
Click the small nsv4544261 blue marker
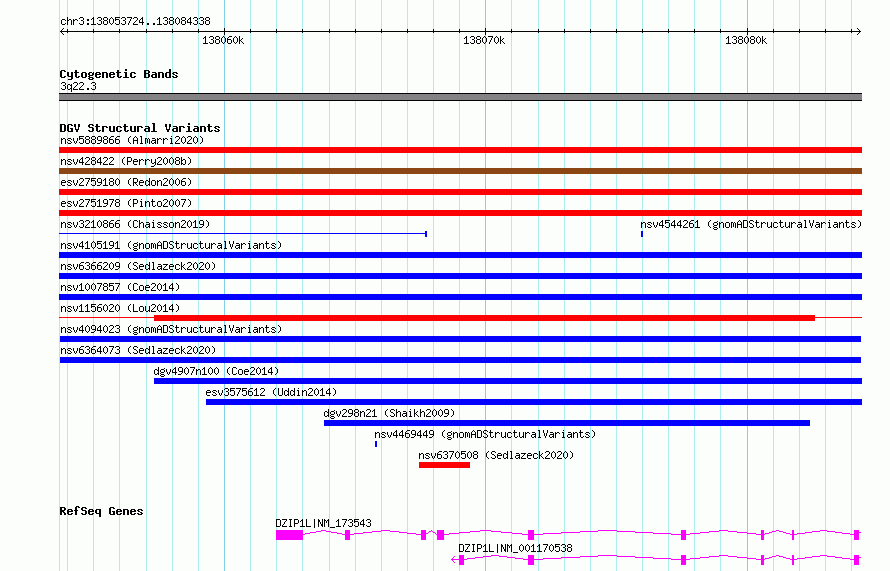pos(642,234)
